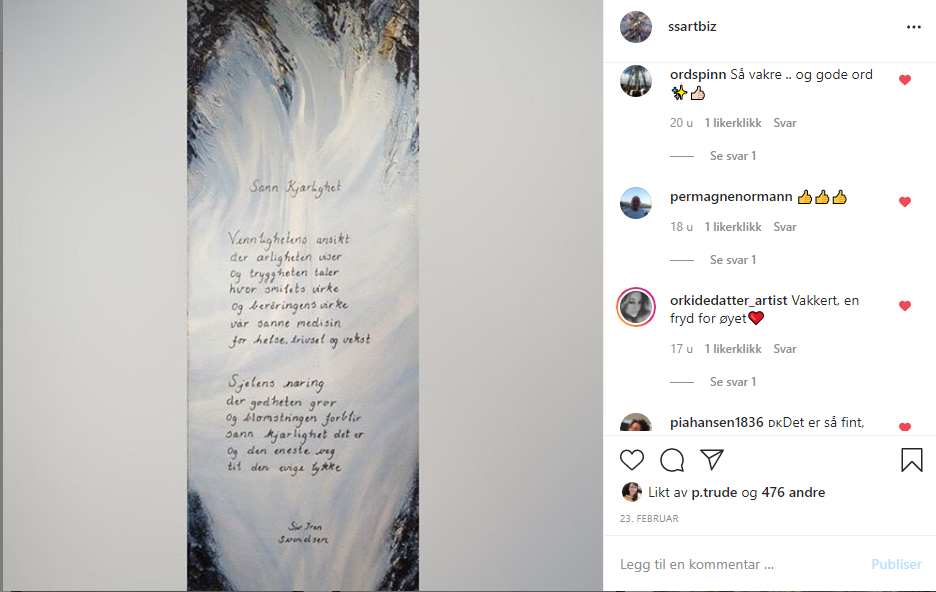Open orkidedatter_artist story avatar
Viewport: 936px width, 592px height.
(x=636, y=307)
